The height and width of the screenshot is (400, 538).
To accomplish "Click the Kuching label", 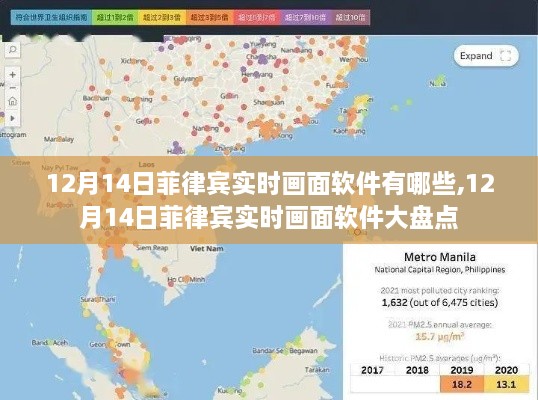I will (230, 391).
